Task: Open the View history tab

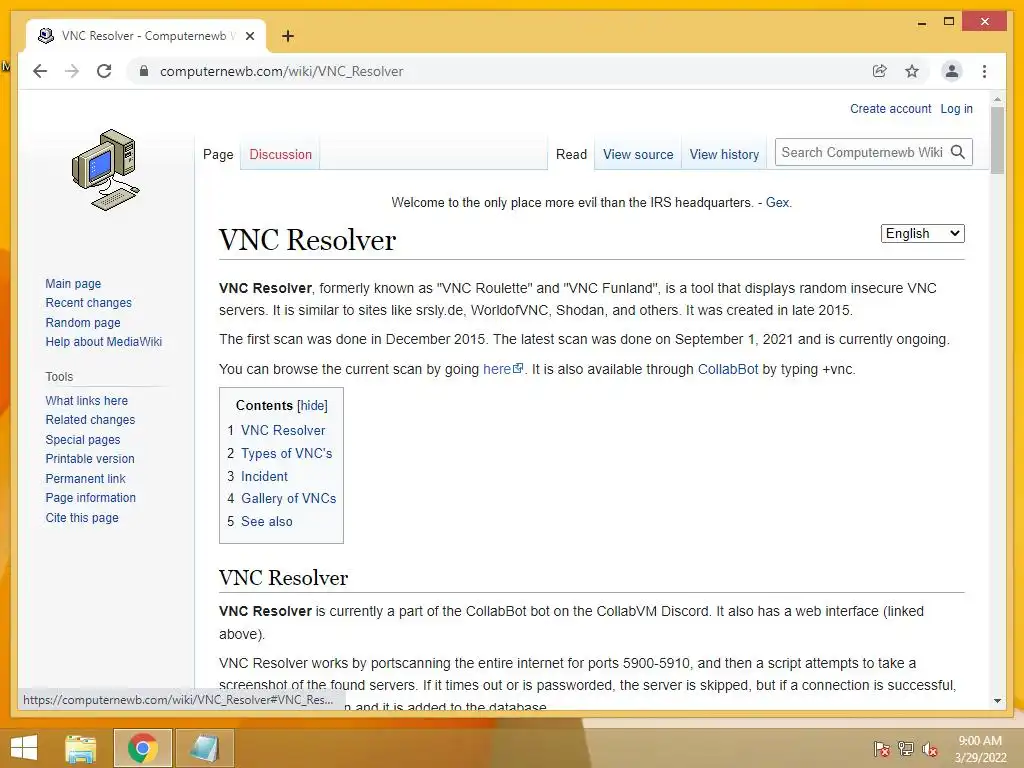Action: (x=724, y=155)
